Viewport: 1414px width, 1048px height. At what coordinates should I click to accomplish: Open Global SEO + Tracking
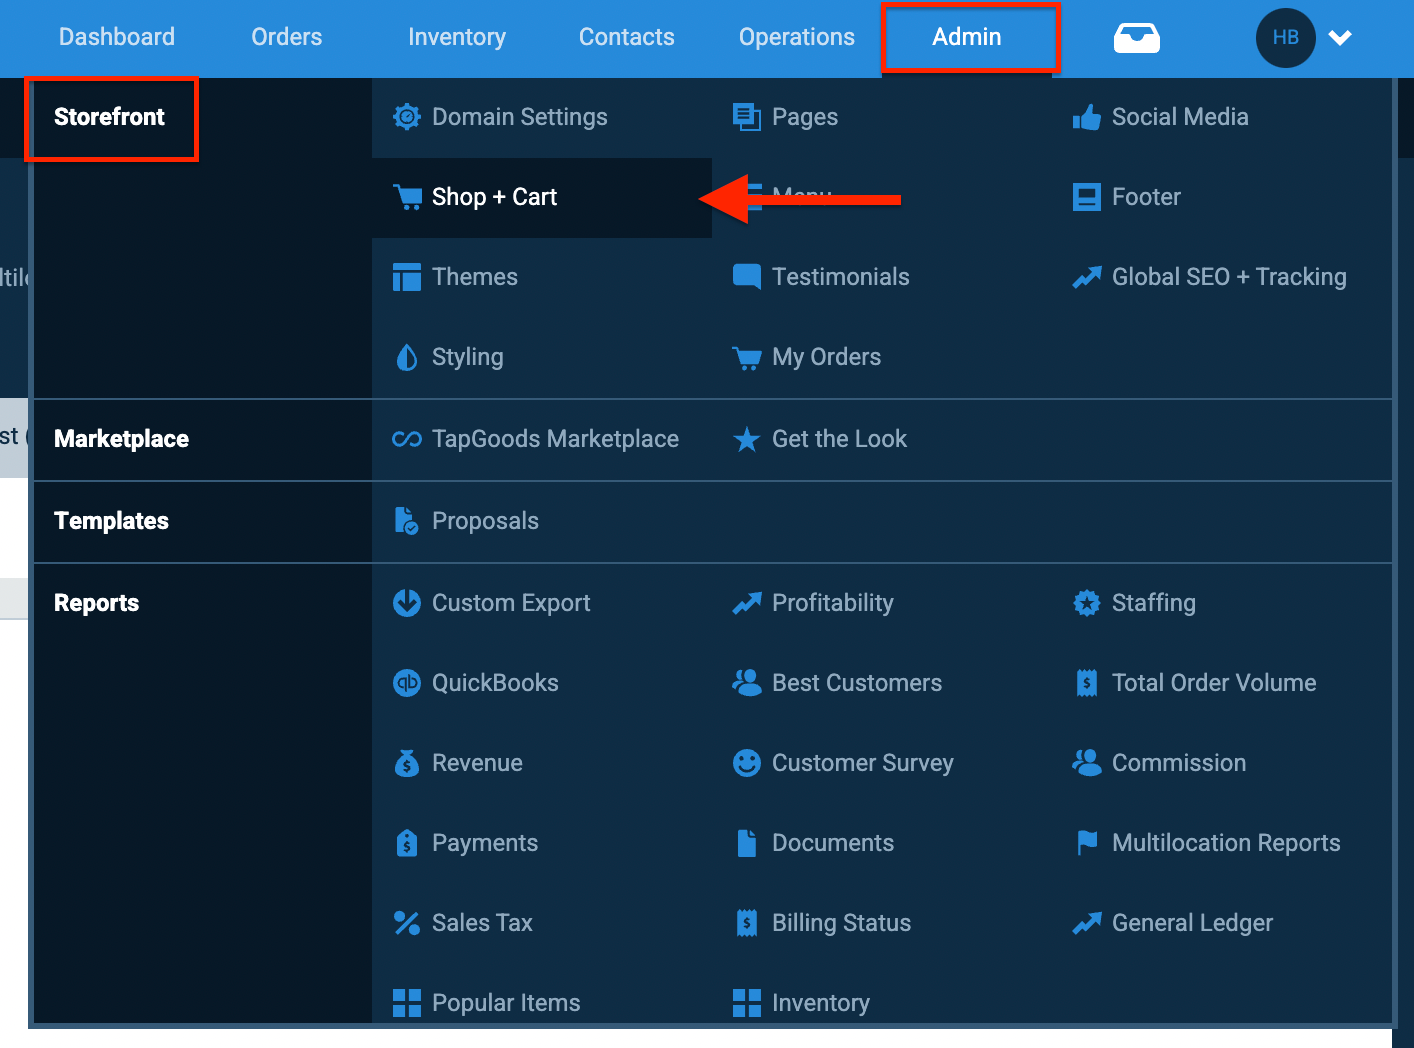[x=1228, y=277]
